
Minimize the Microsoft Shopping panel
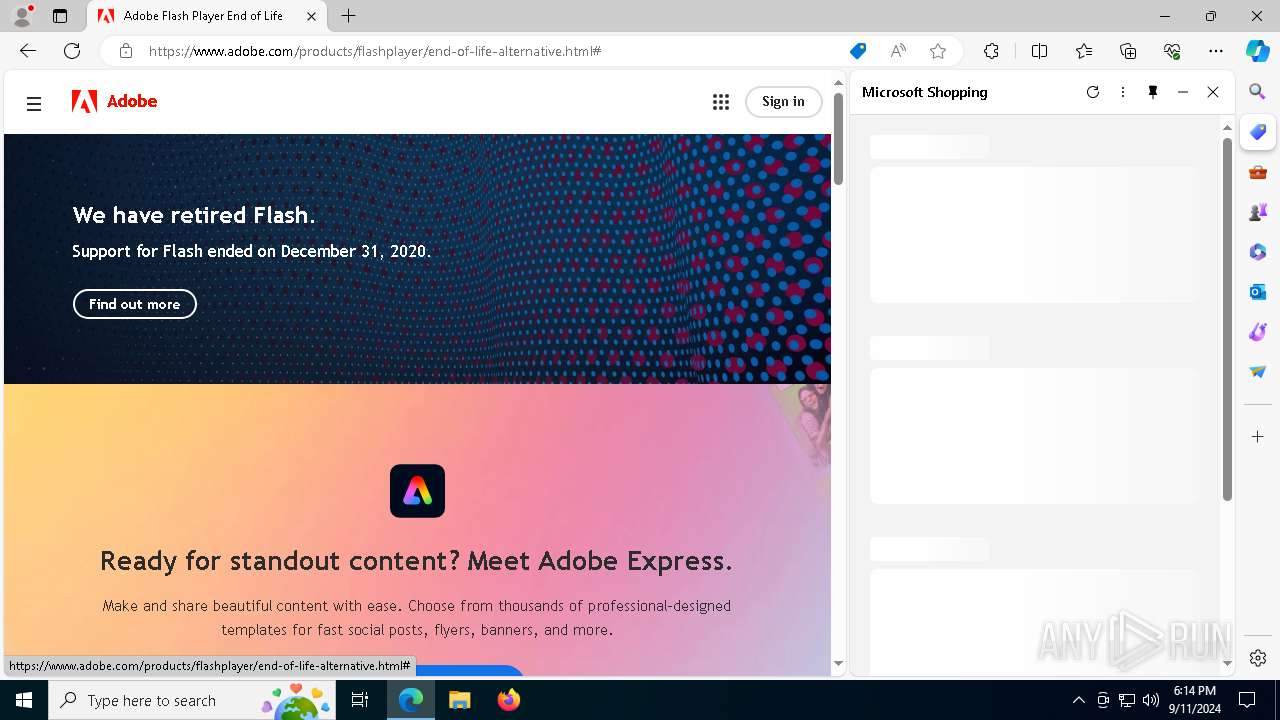pyautogui.click(x=1183, y=92)
